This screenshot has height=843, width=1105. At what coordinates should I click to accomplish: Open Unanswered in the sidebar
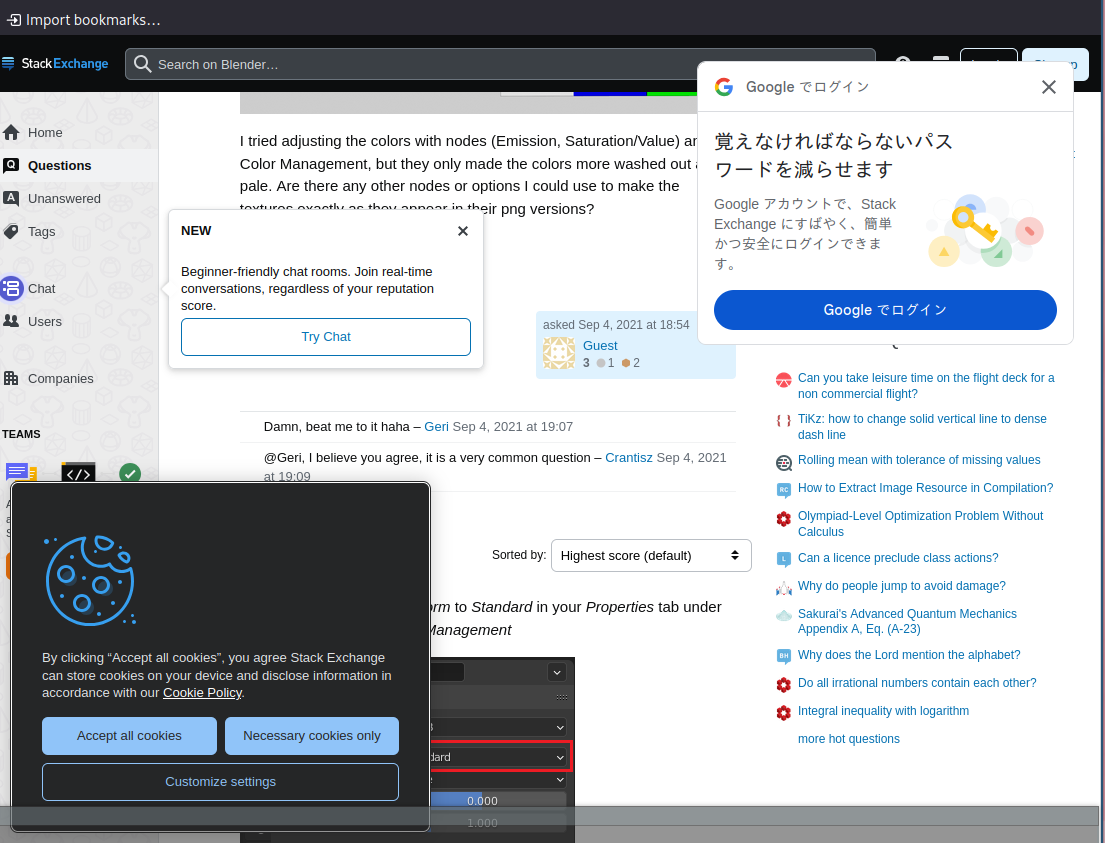(64, 199)
